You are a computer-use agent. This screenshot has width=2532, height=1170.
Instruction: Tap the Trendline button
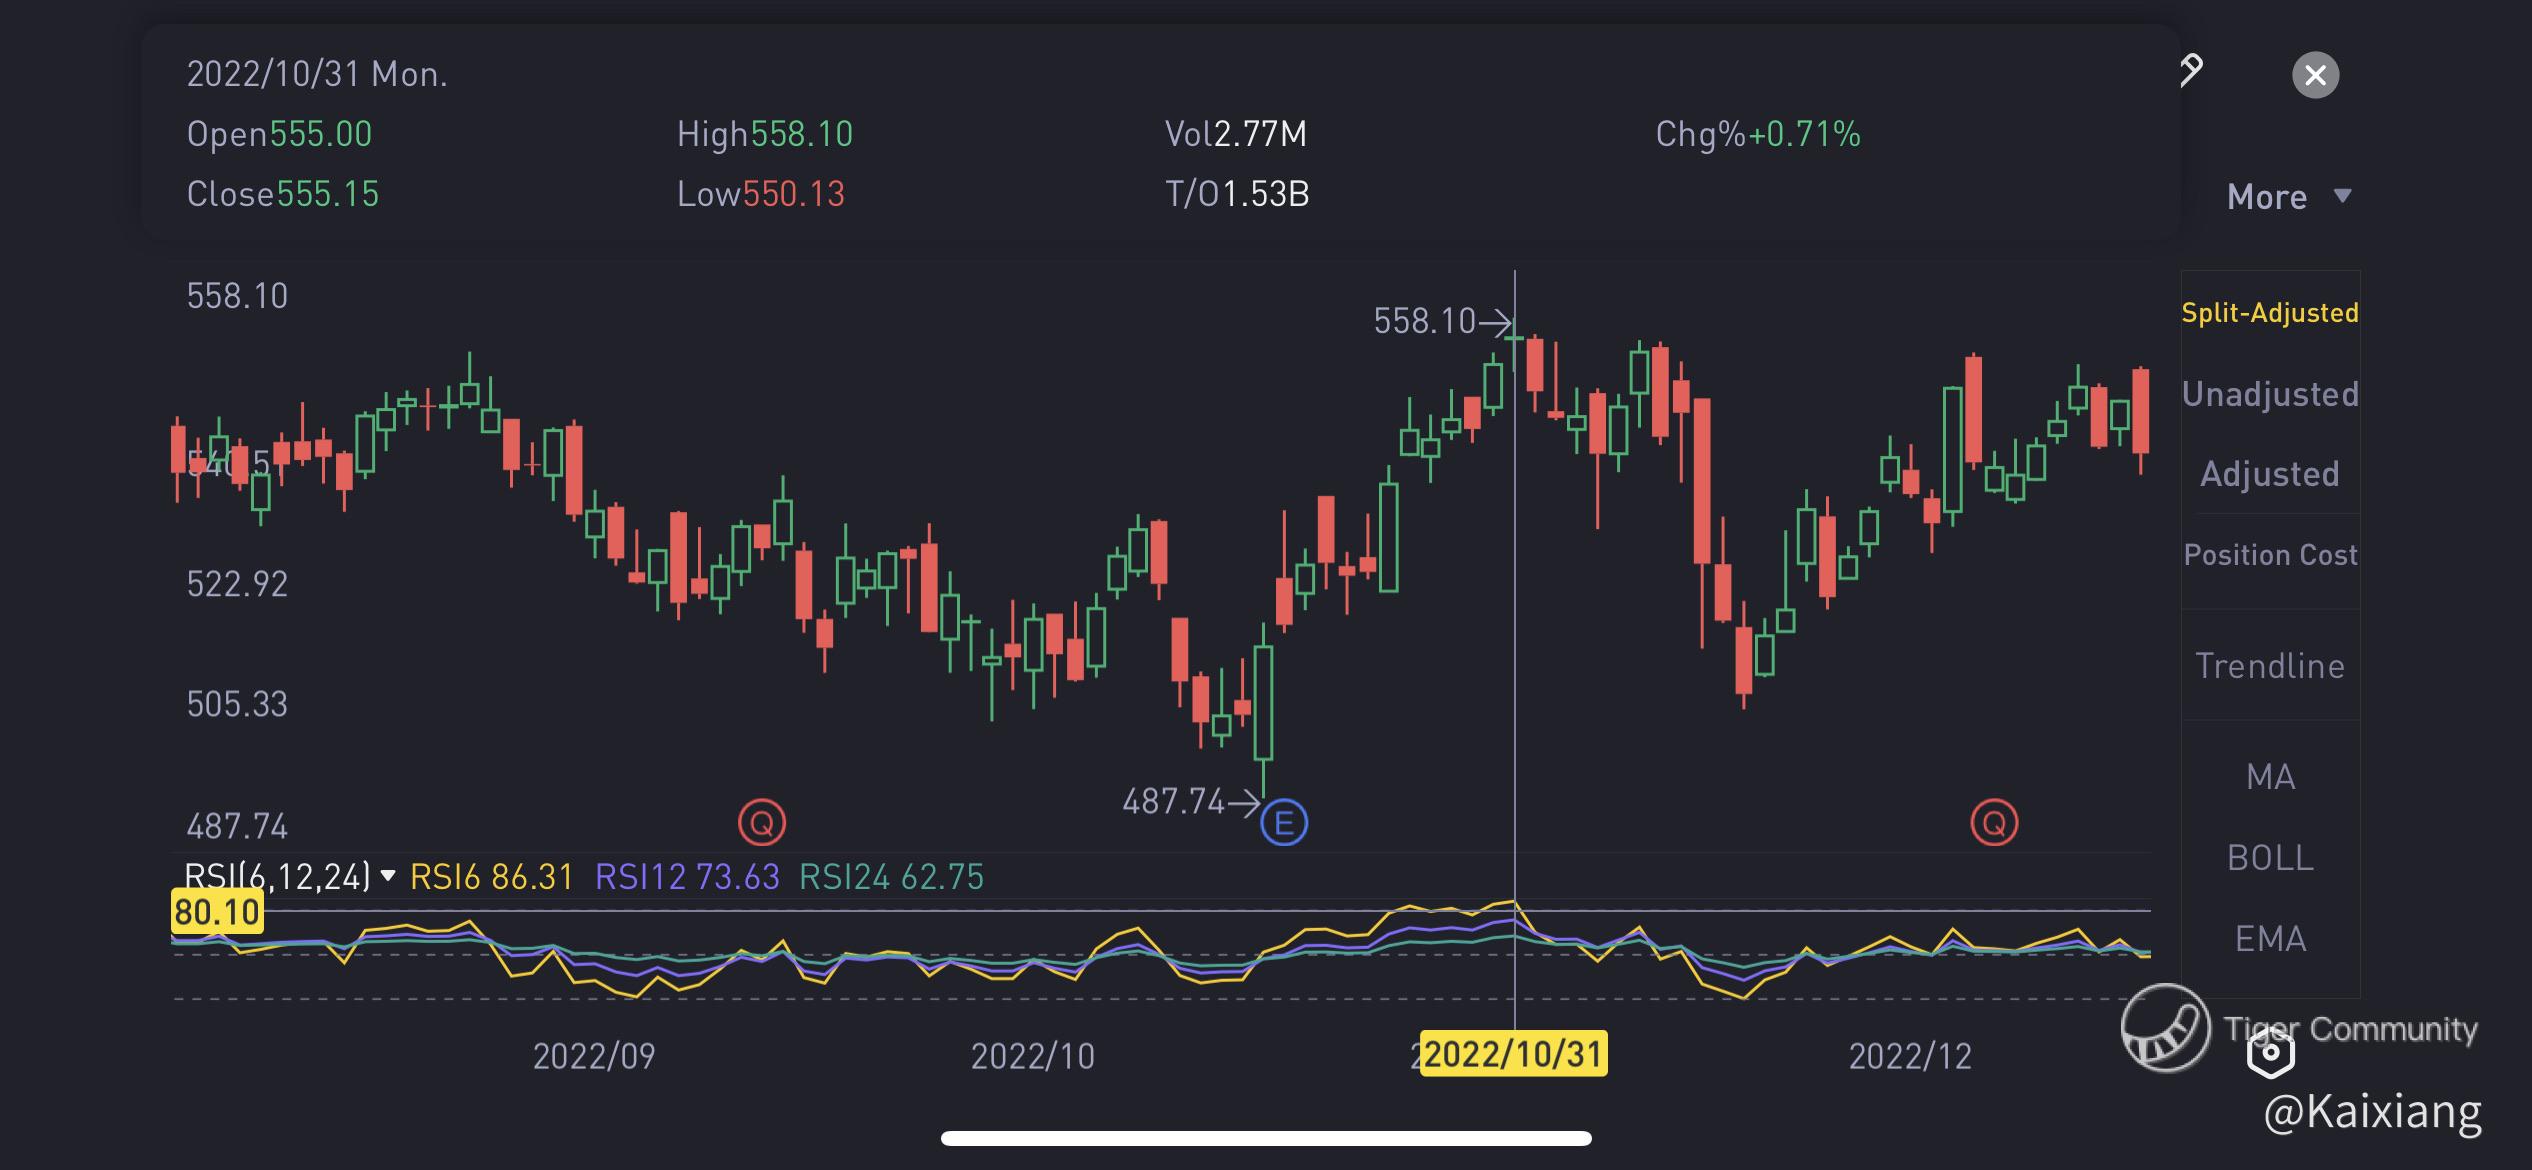click(x=2270, y=666)
